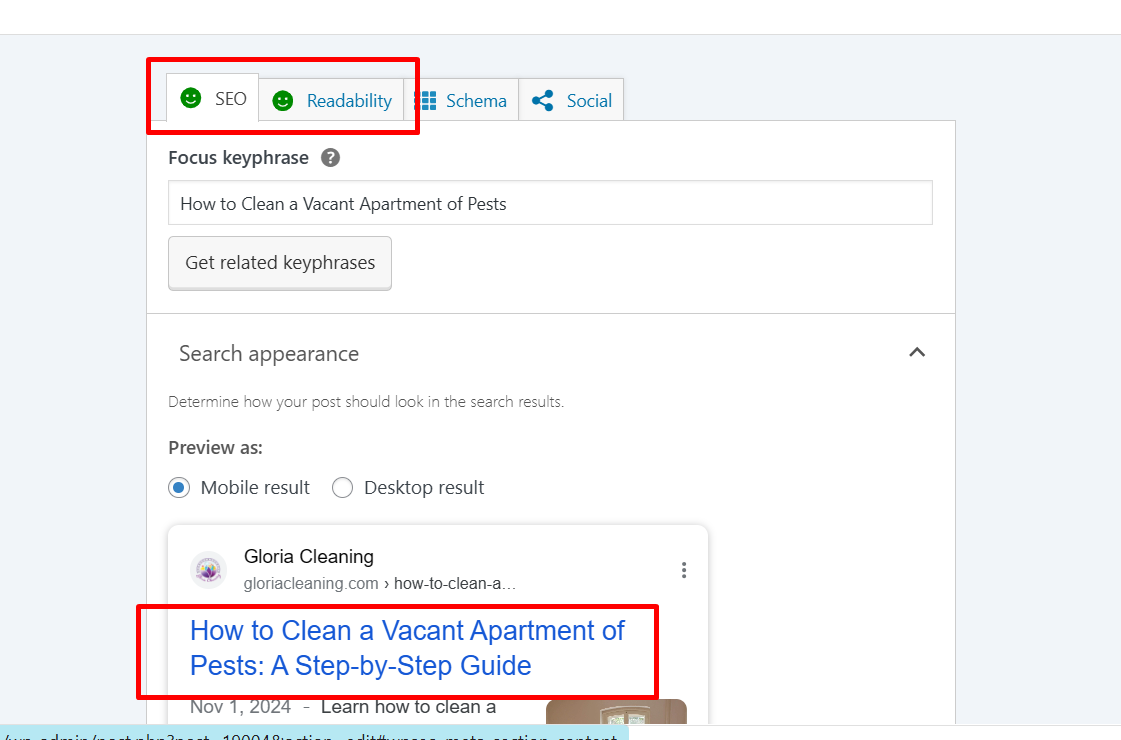Click the green smiley icon on SEO tab

(x=190, y=98)
